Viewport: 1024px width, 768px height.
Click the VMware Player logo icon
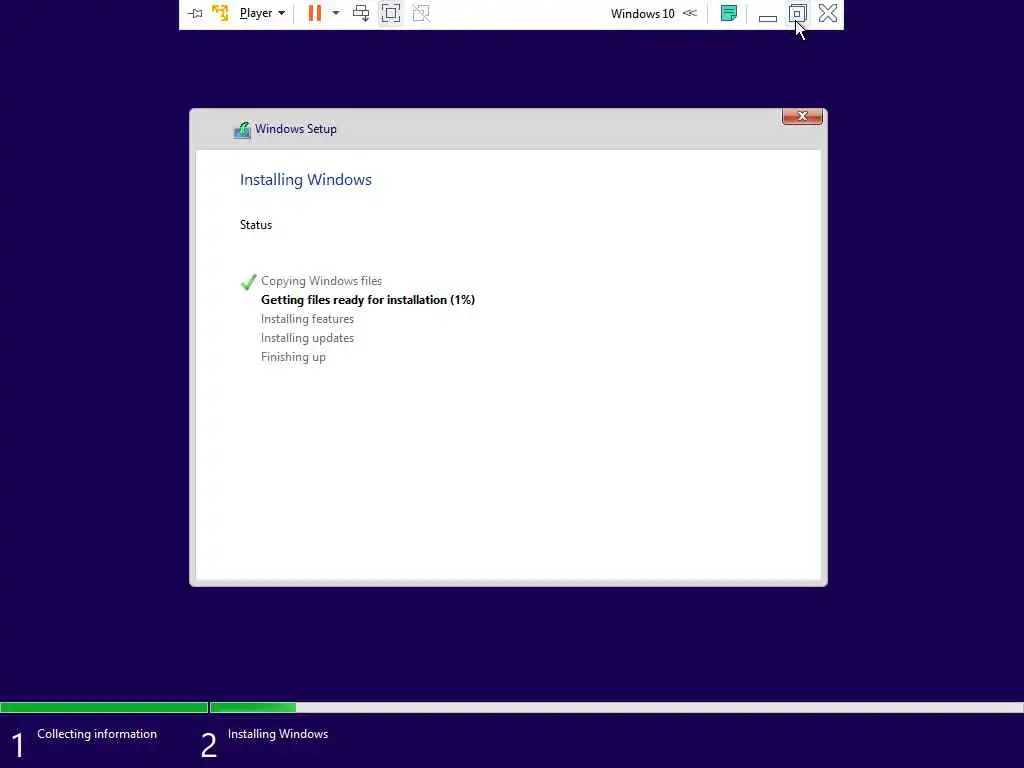(x=220, y=13)
